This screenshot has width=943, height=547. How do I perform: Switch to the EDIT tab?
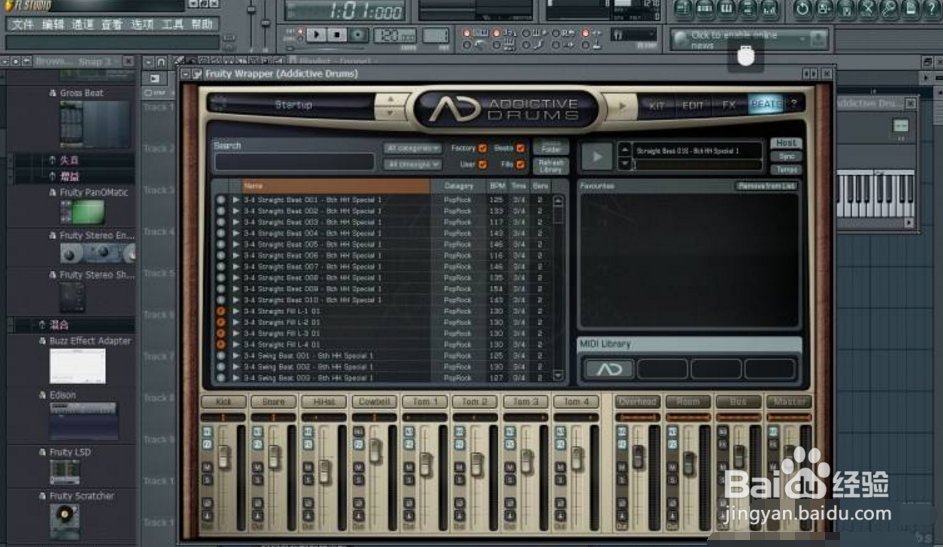692,105
